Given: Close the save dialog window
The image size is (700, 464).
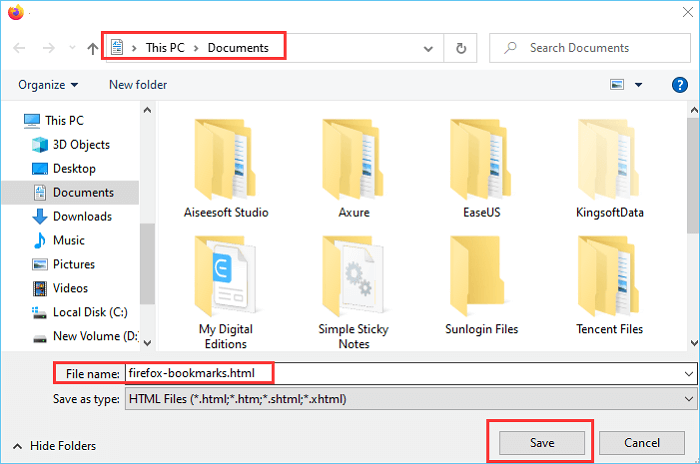Looking at the screenshot, I should pos(688,12).
